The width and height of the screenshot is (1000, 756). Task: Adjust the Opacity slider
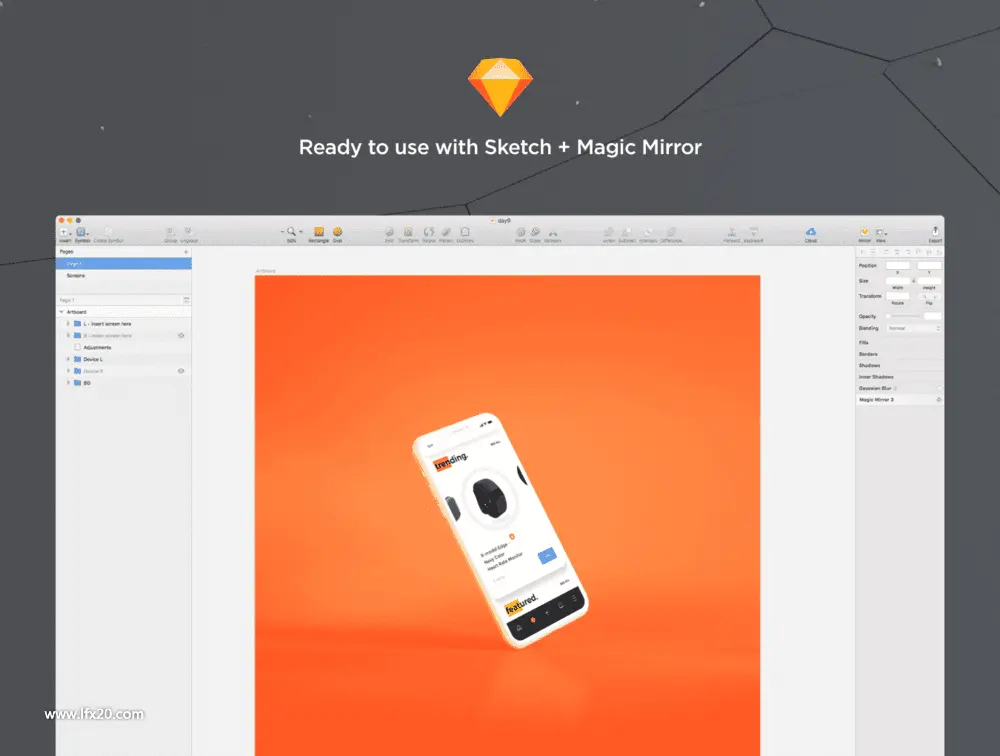tap(904, 316)
